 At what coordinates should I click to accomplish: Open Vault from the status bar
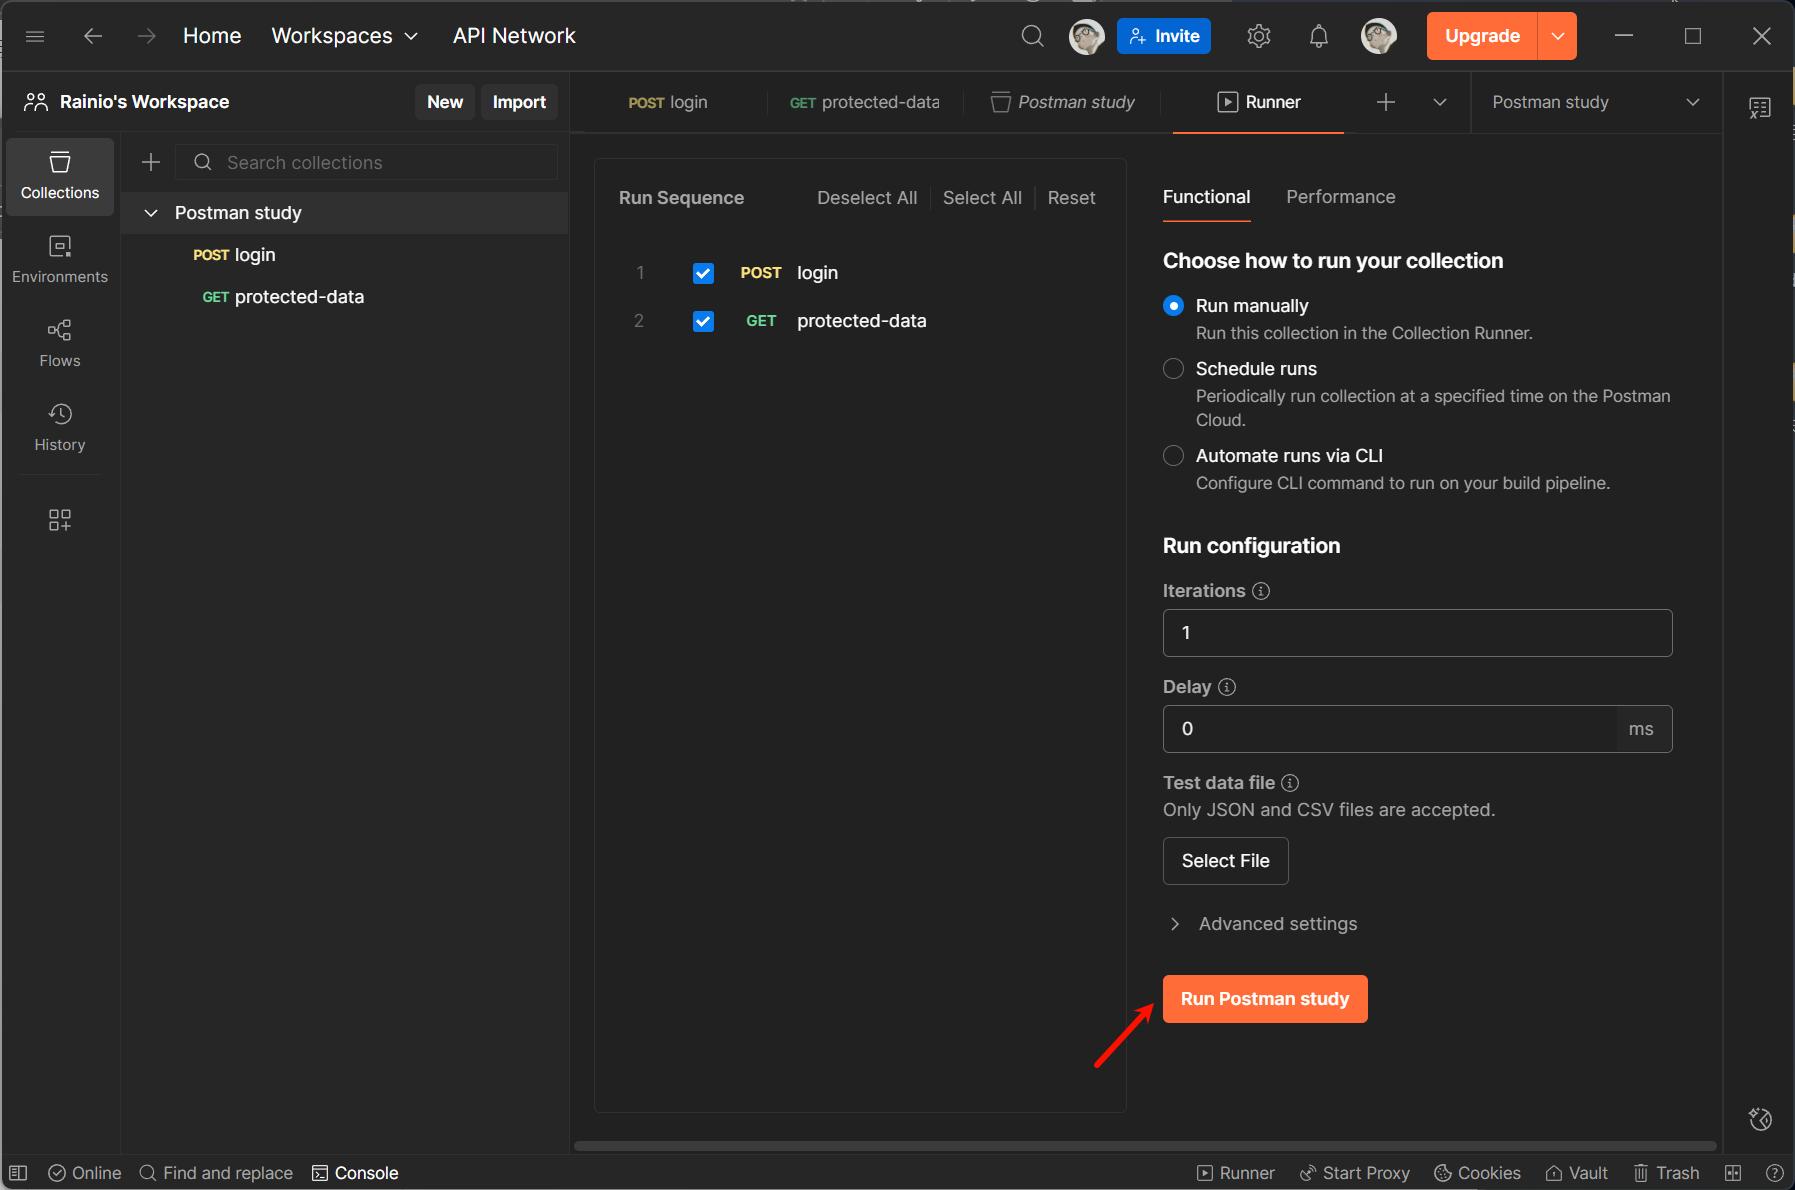[x=1576, y=1173]
